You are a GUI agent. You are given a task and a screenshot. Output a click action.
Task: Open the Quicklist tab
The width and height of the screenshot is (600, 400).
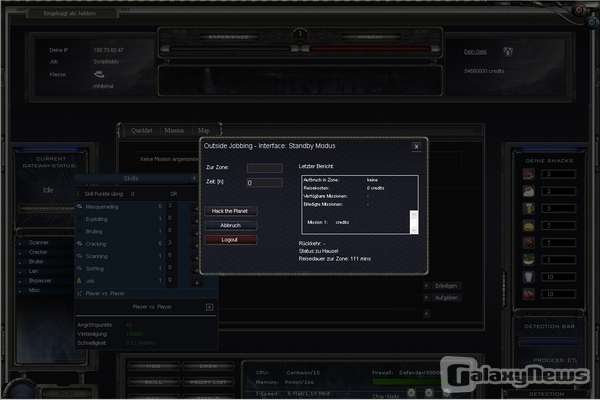point(142,131)
